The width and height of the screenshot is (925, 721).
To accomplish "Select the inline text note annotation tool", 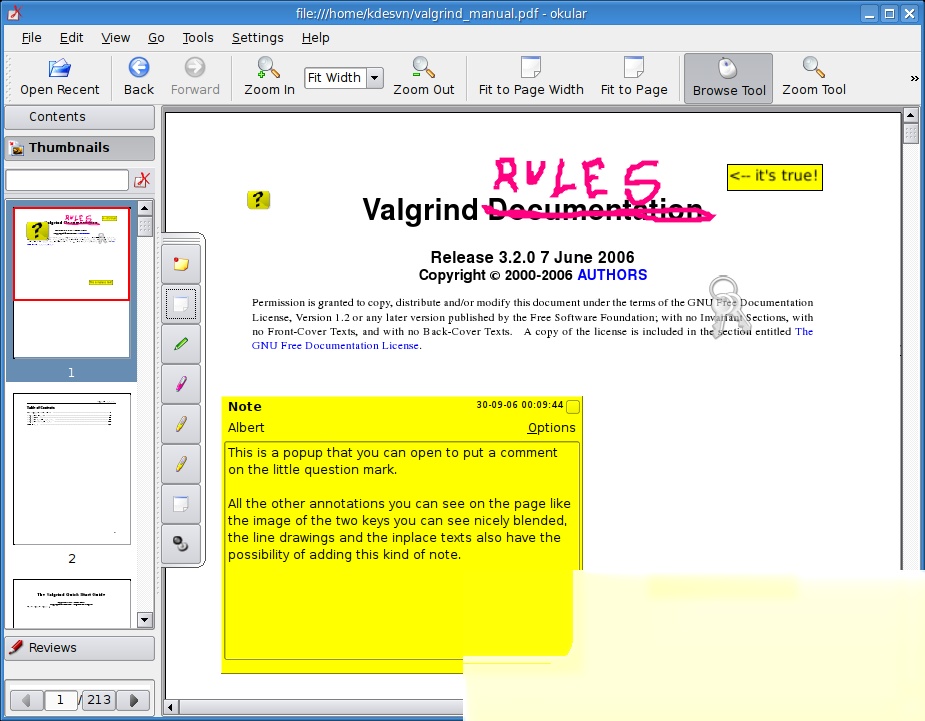I will pos(181,304).
